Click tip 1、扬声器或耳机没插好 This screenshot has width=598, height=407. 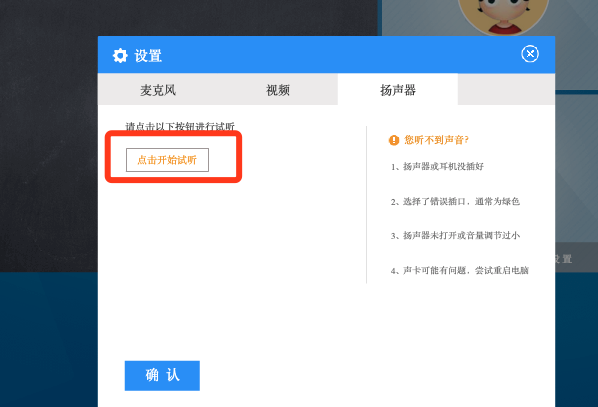[437, 166]
